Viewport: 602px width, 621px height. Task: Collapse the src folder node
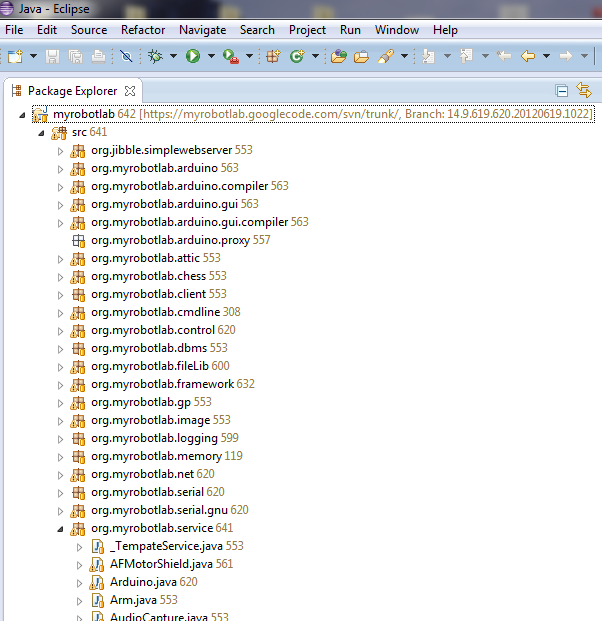(41, 133)
